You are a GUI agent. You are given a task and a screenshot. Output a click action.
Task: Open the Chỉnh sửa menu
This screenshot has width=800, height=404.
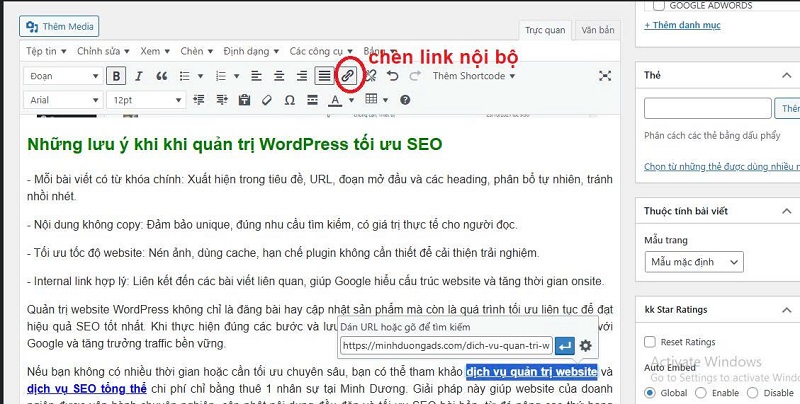point(104,51)
